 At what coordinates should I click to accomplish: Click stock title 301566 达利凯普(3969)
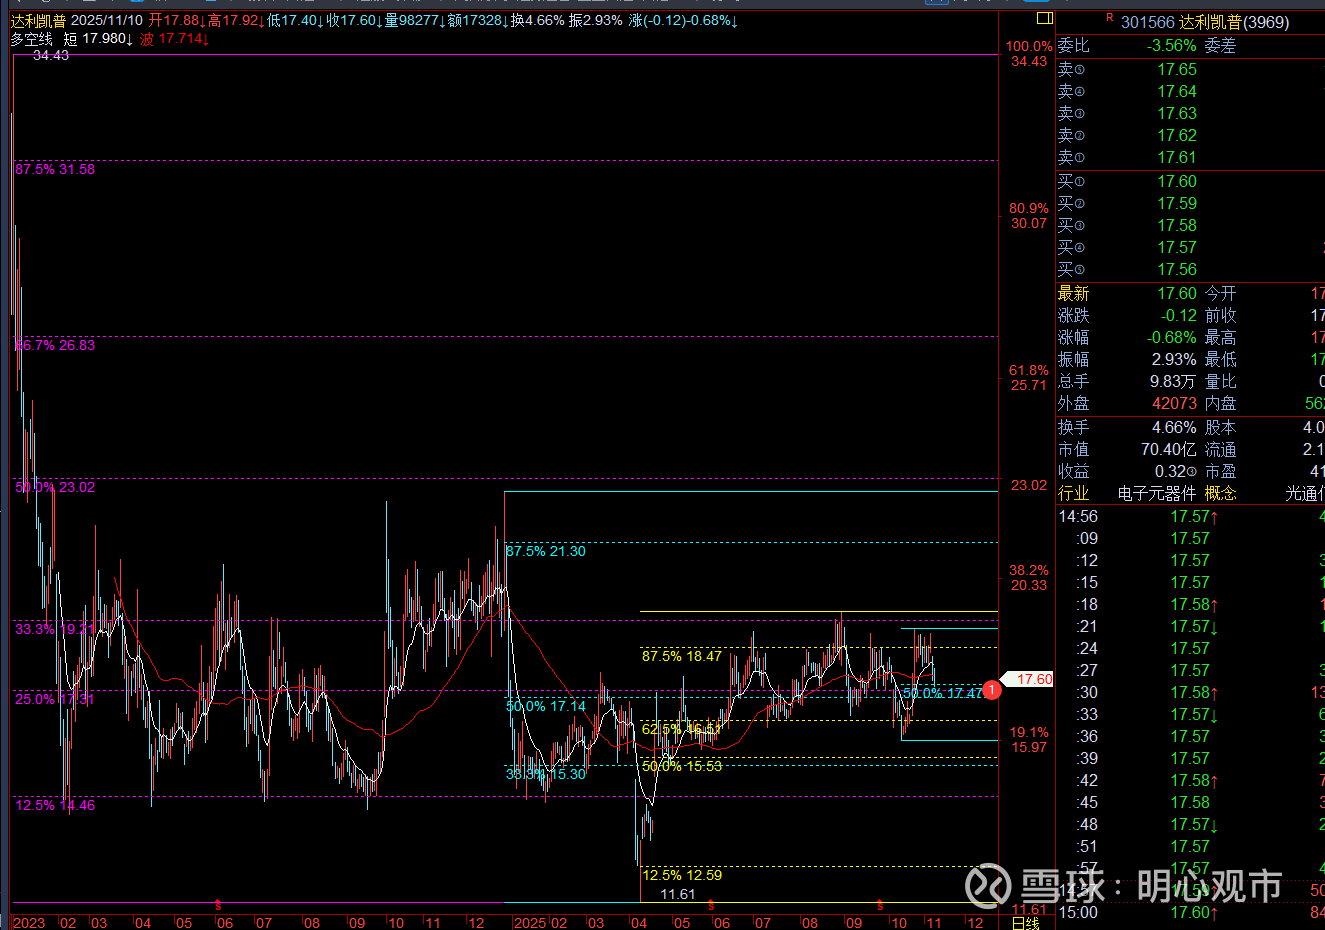1205,22
